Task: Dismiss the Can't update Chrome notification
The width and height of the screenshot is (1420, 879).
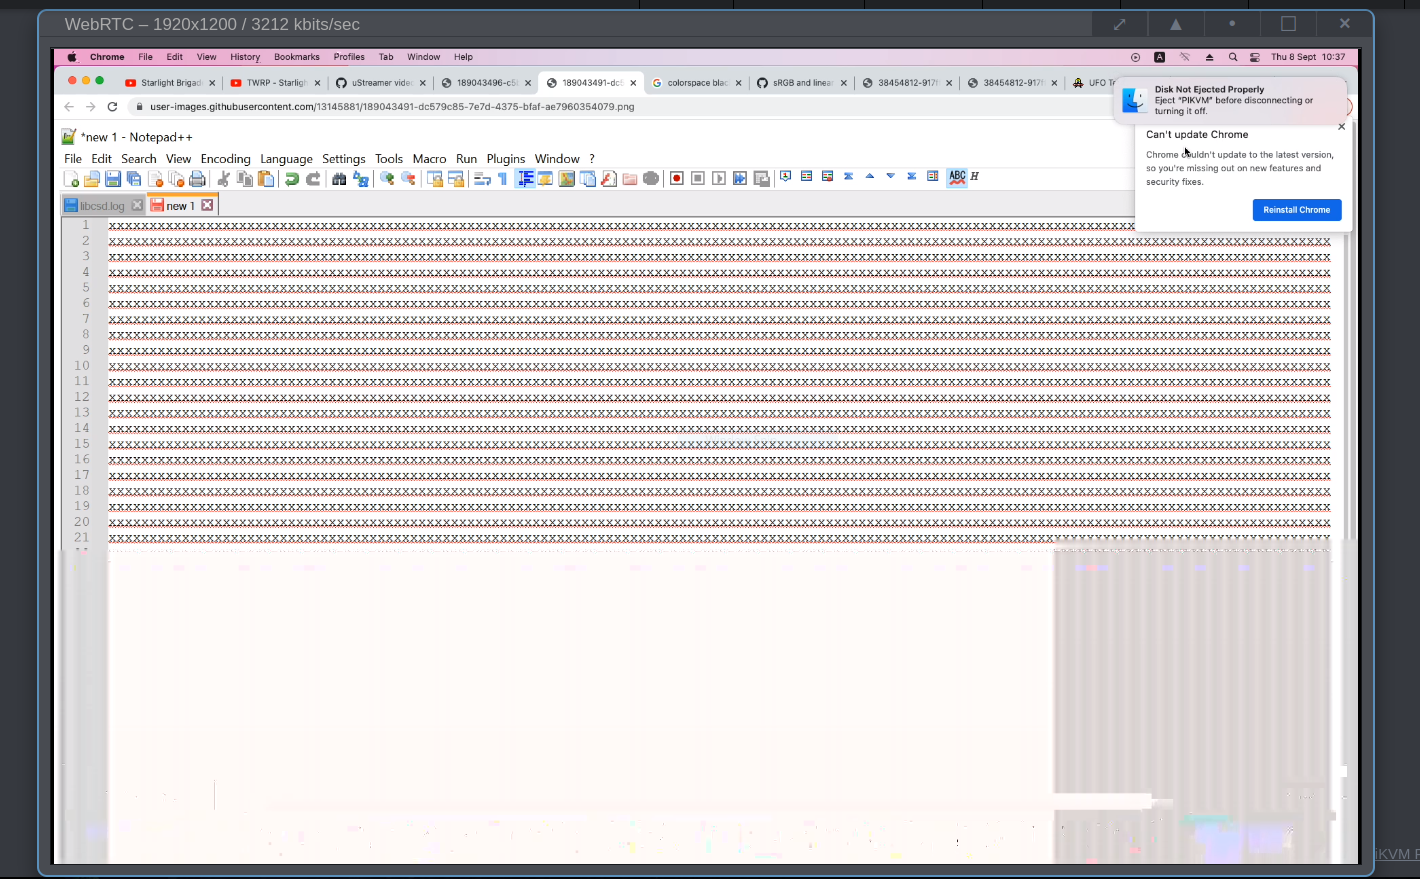Action: pyautogui.click(x=1341, y=126)
